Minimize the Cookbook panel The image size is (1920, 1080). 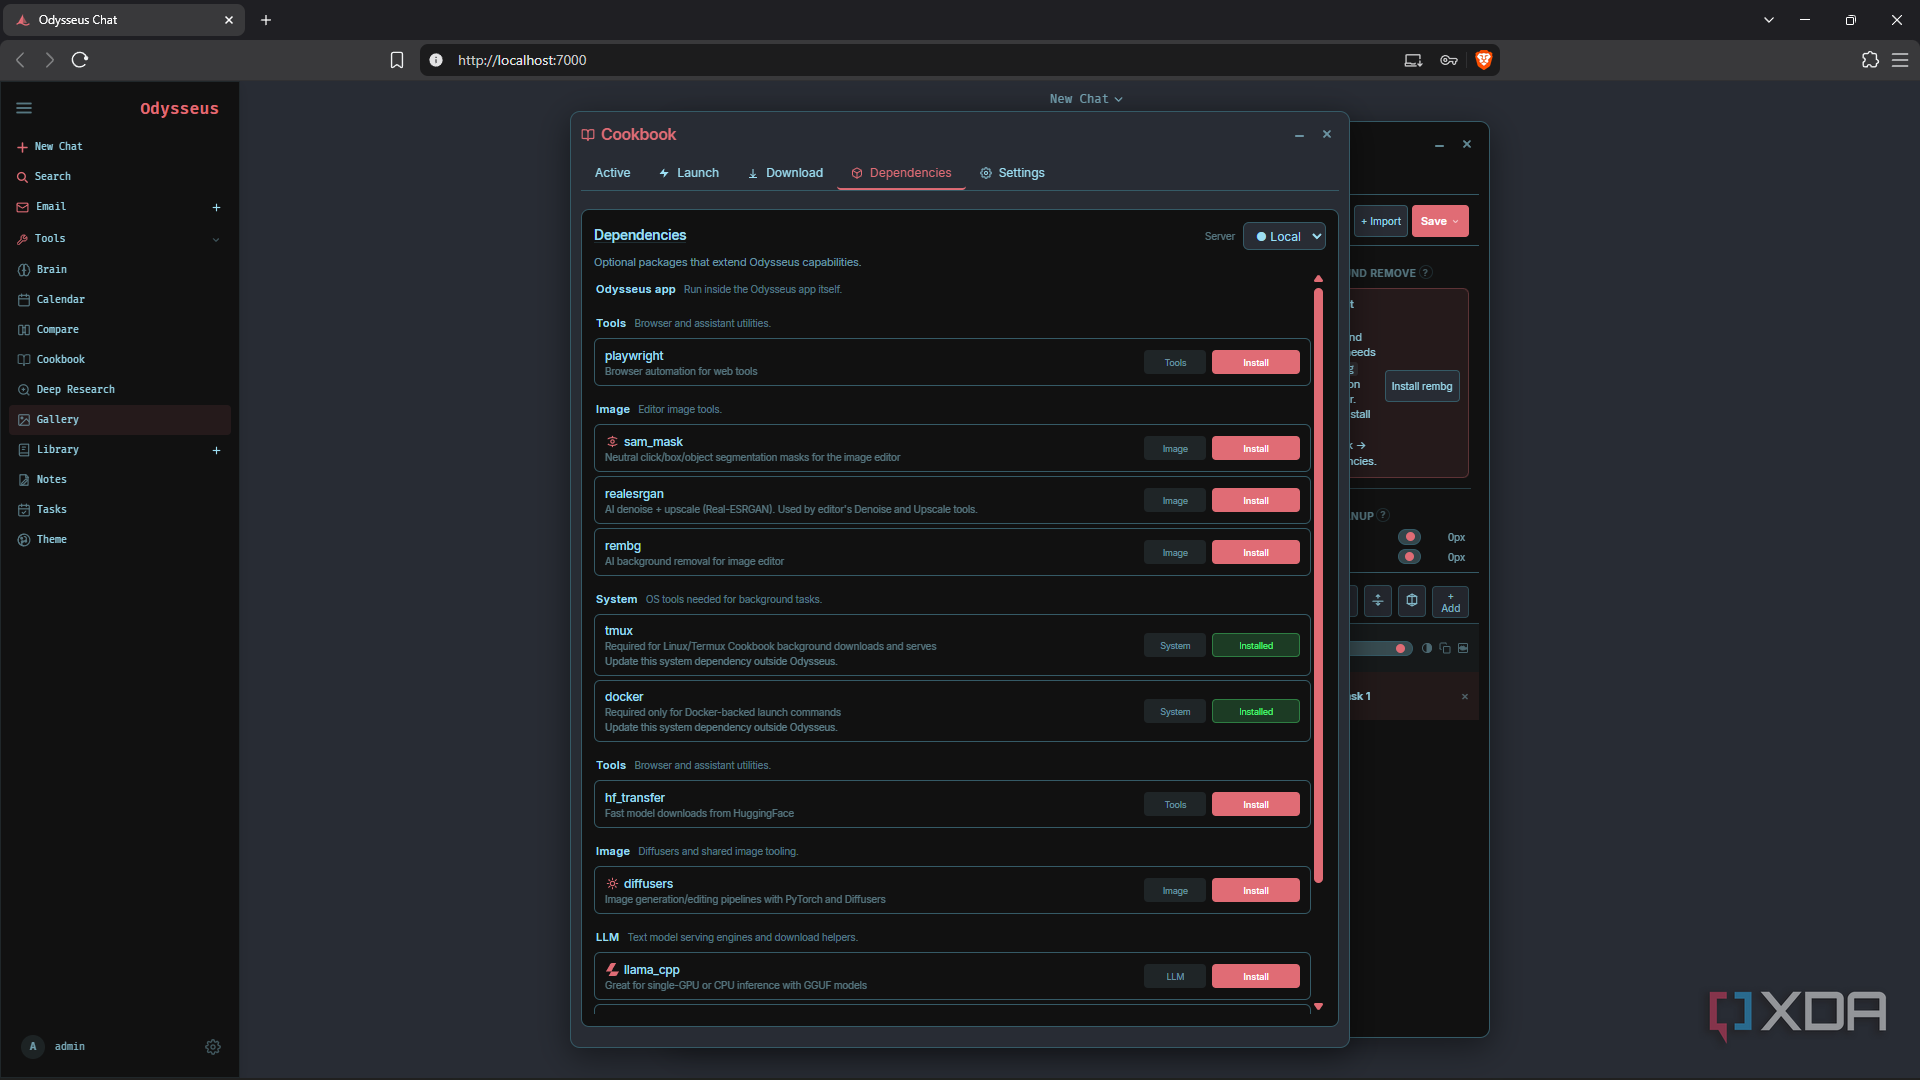(x=1299, y=135)
